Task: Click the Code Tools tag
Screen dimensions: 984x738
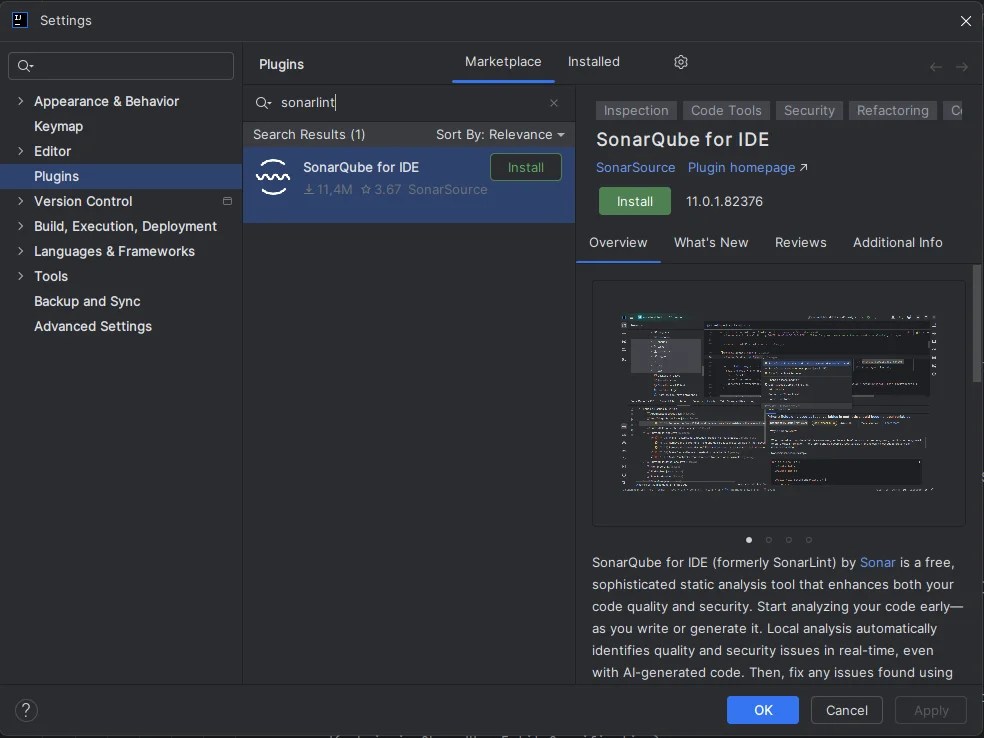Action: point(726,110)
